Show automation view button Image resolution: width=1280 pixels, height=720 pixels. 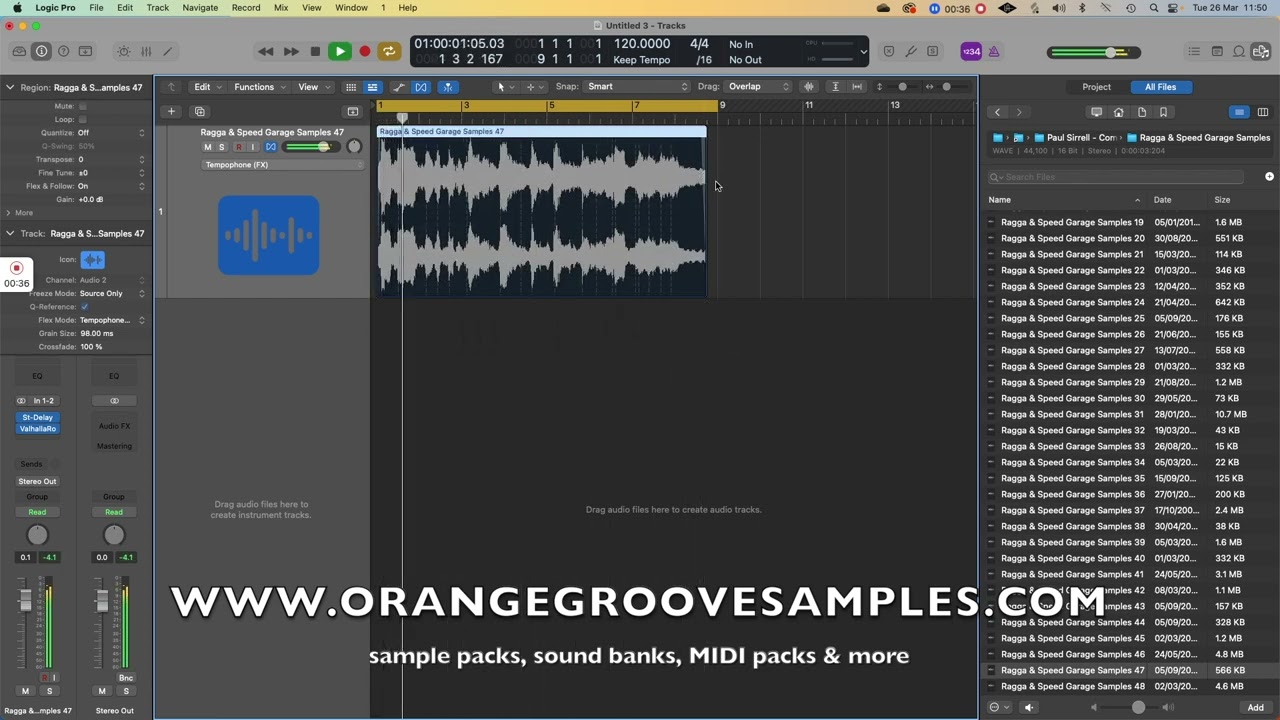pos(399,87)
